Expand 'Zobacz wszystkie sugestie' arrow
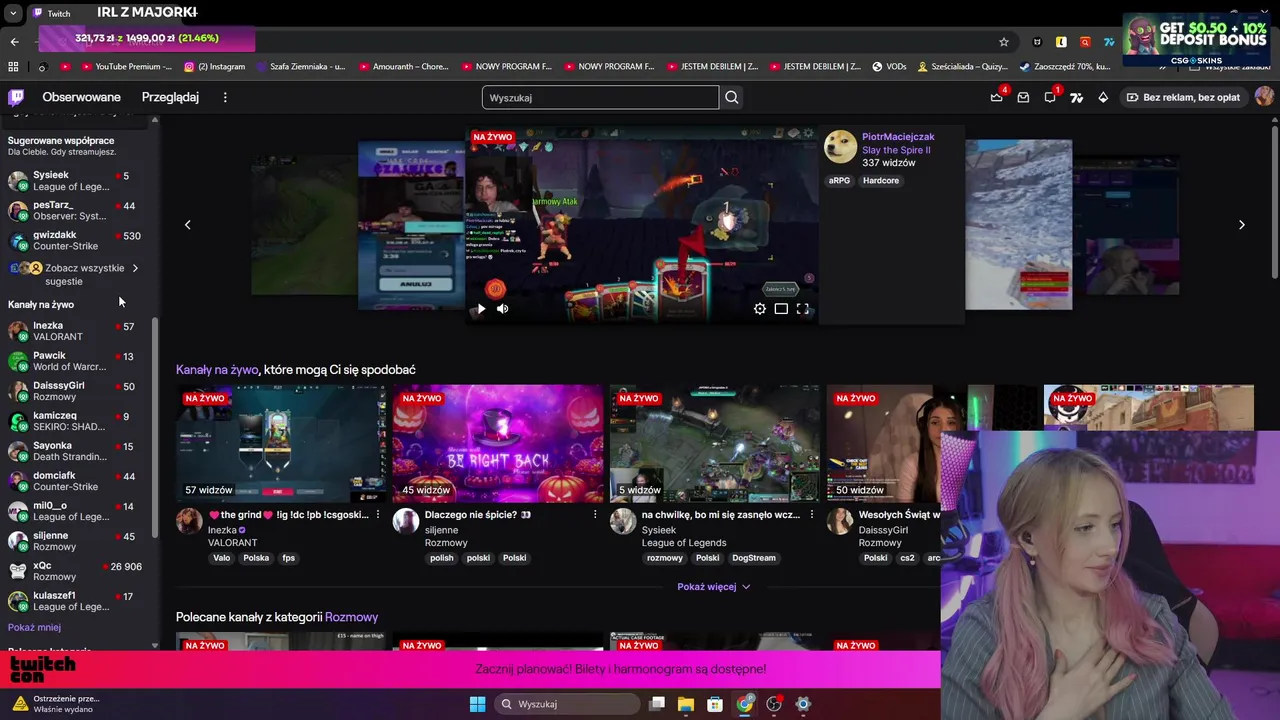 [x=135, y=268]
